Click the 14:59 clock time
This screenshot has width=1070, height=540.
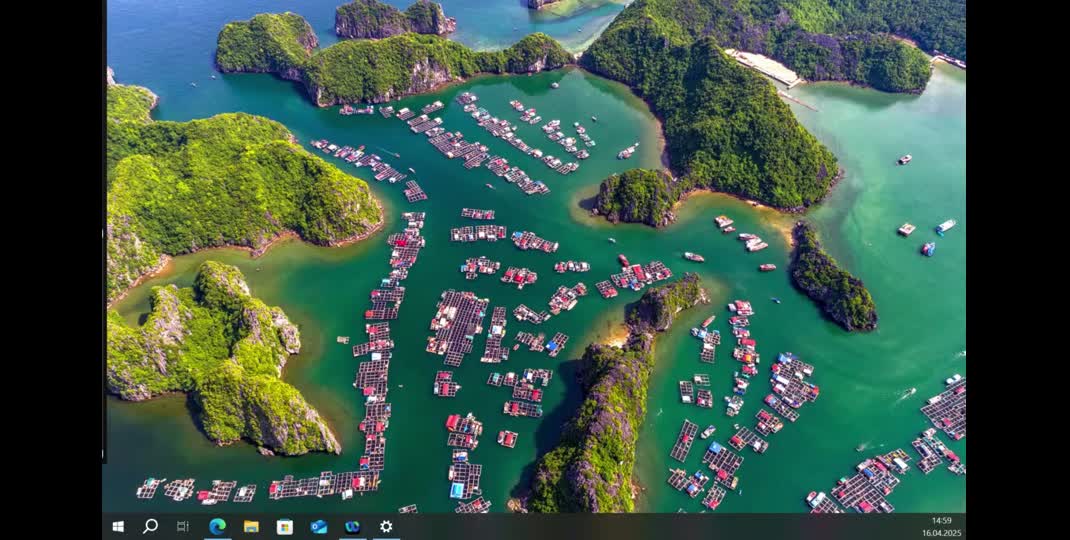click(x=941, y=520)
